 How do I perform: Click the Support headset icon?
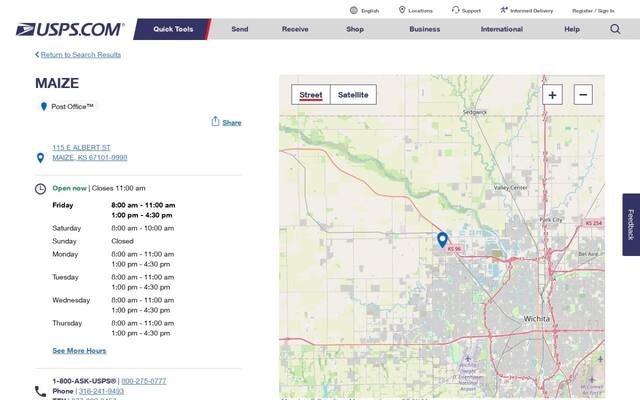click(x=455, y=10)
